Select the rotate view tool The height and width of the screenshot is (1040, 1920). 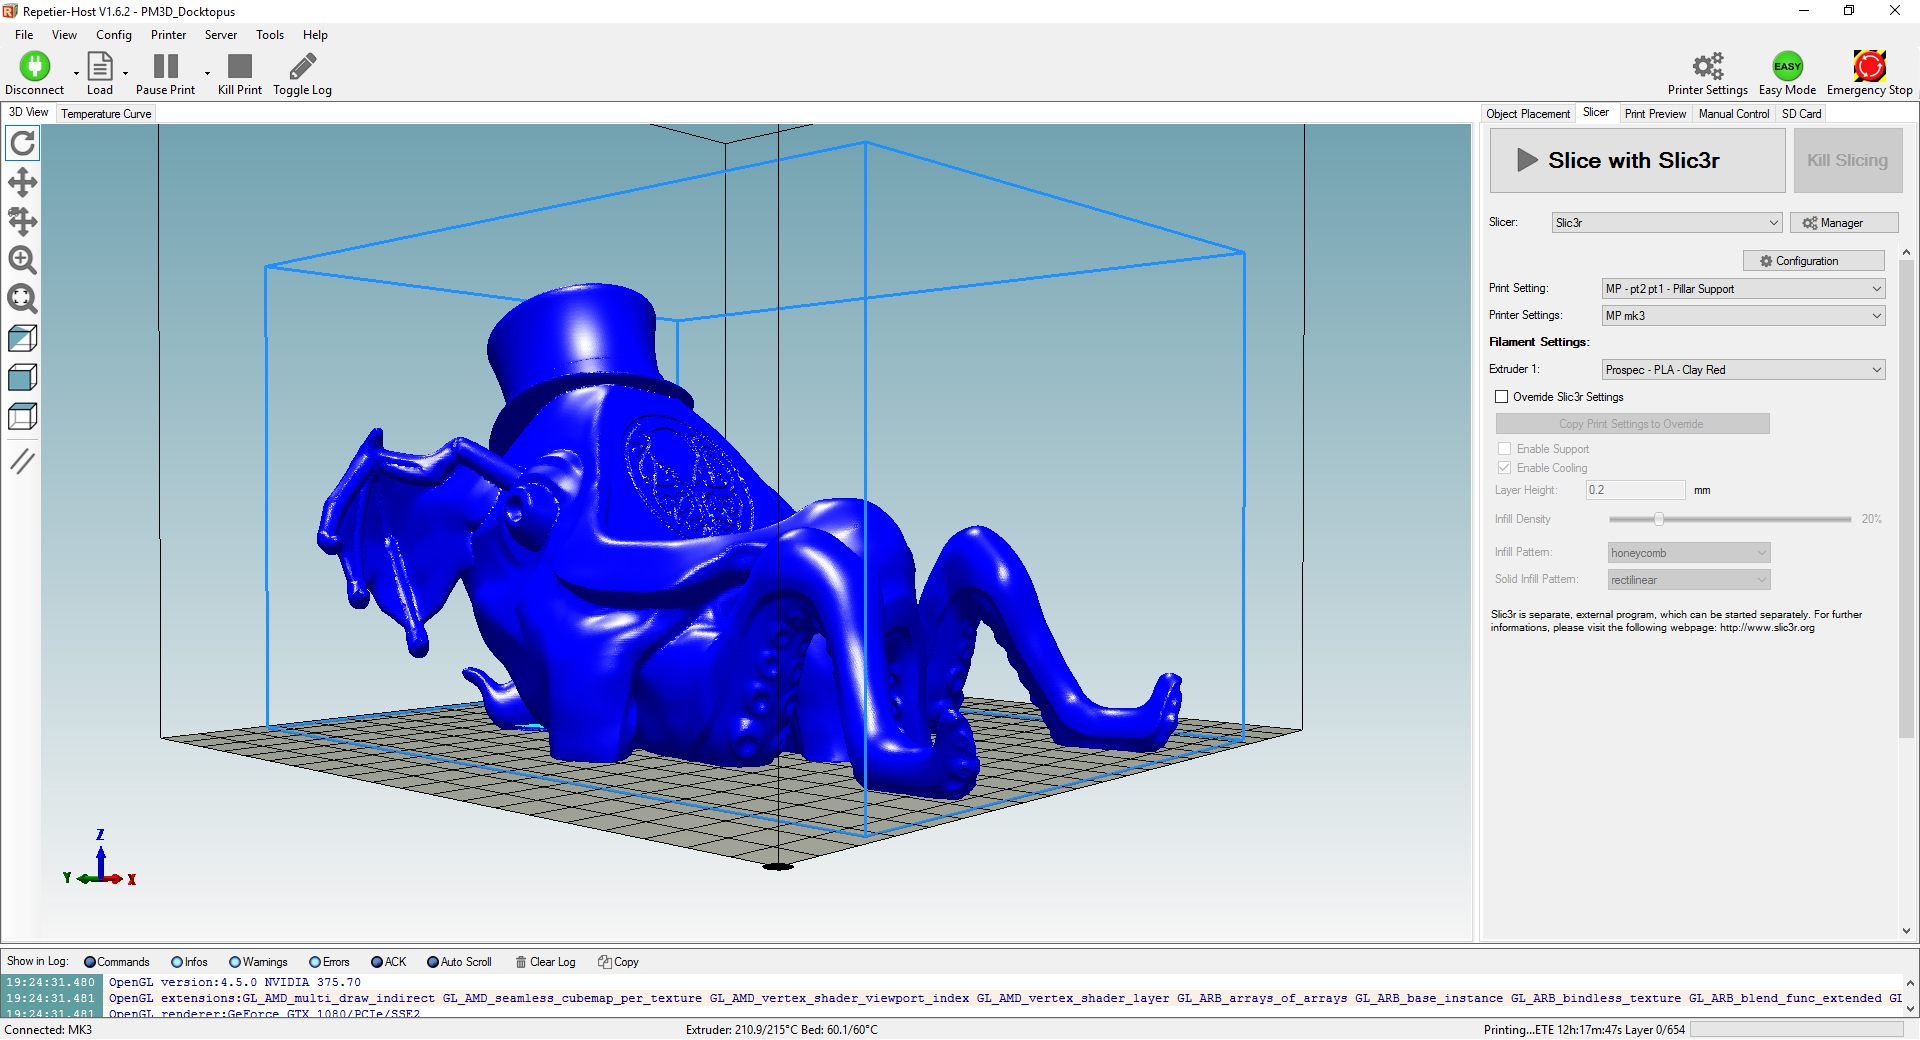[22, 143]
